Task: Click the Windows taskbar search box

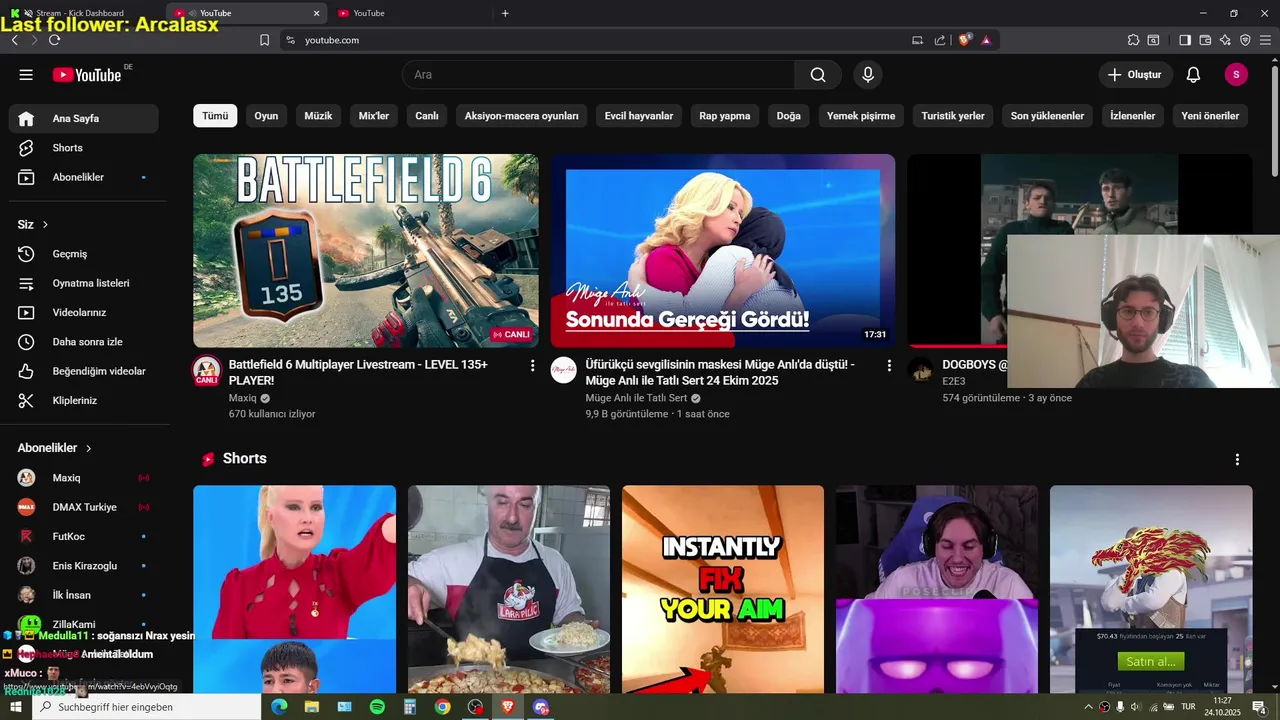Action: pos(147,707)
